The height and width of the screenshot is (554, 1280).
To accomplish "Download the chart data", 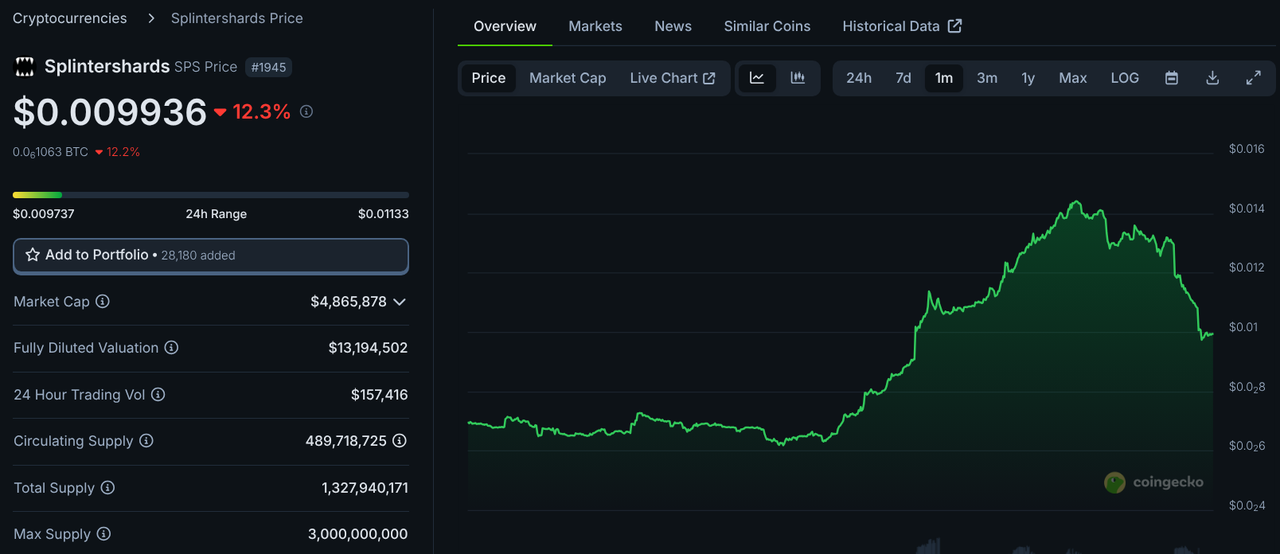I will coord(1213,78).
